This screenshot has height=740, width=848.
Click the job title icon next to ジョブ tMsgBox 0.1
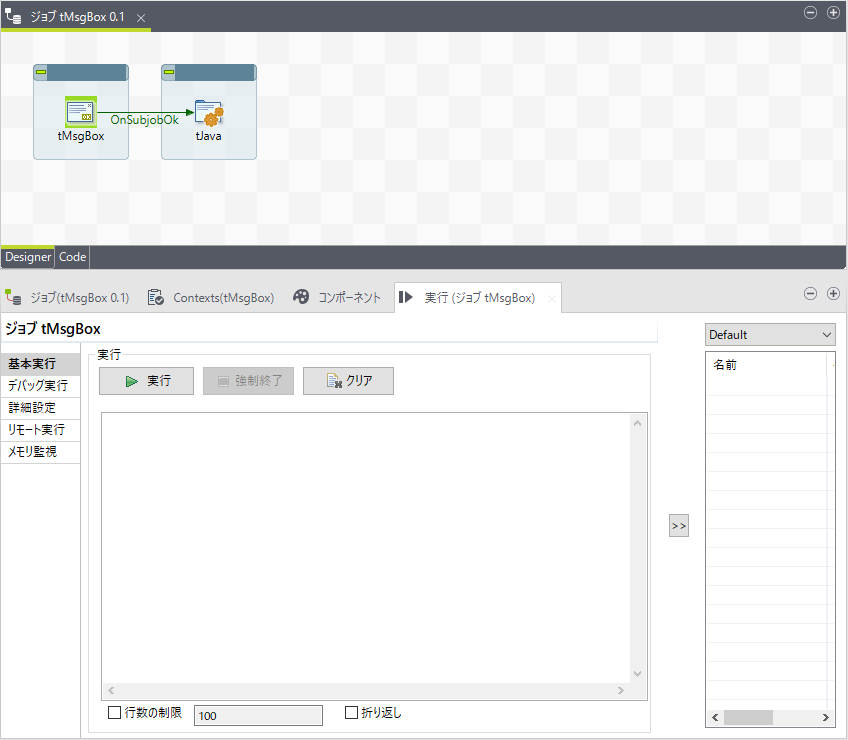coord(12,17)
